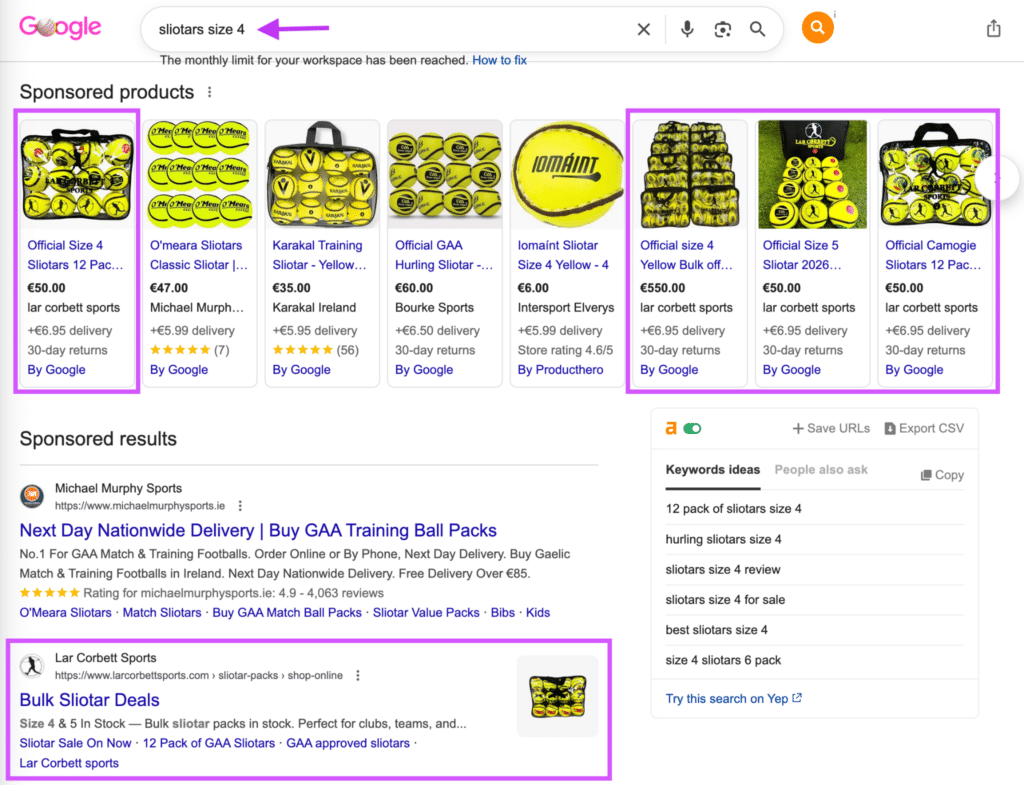Screen dimensions: 1024x785
Task: Click the Lar Corbett Sports favicon
Action: pos(32,665)
